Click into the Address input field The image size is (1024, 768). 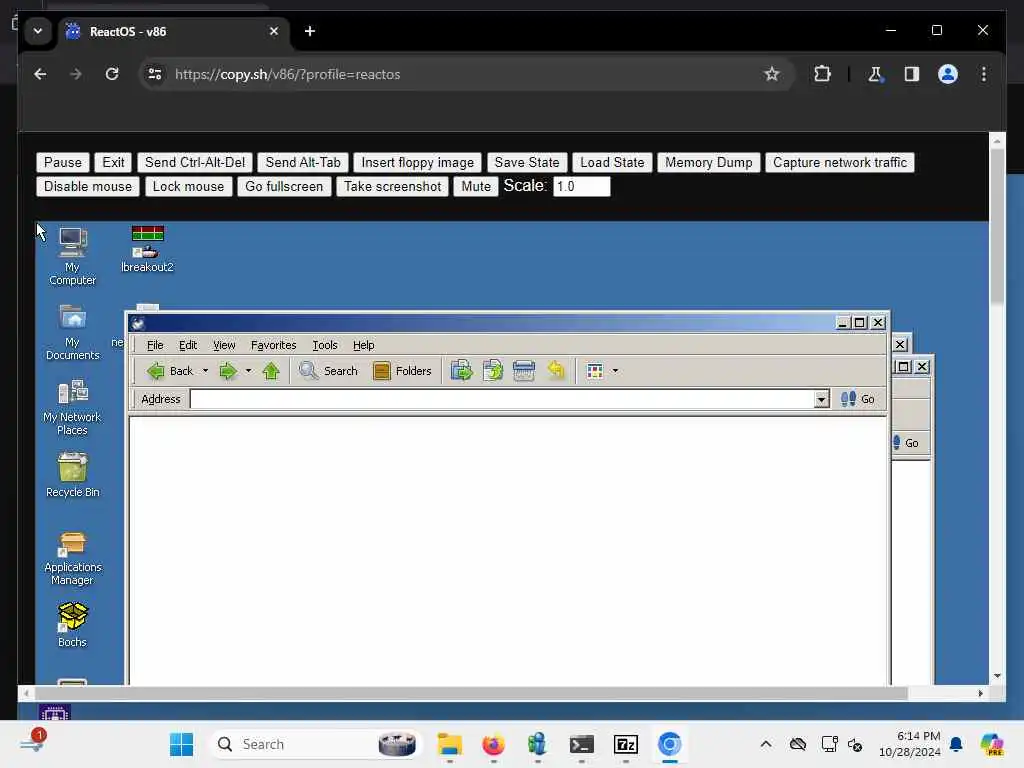coord(502,399)
